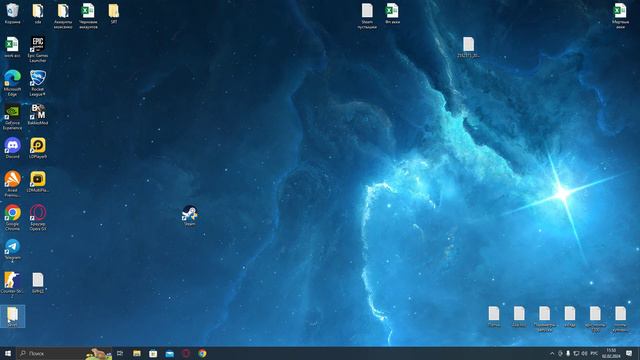Launch Epic Games Launcher
Screen dimensions: 640x360
tap(38, 49)
